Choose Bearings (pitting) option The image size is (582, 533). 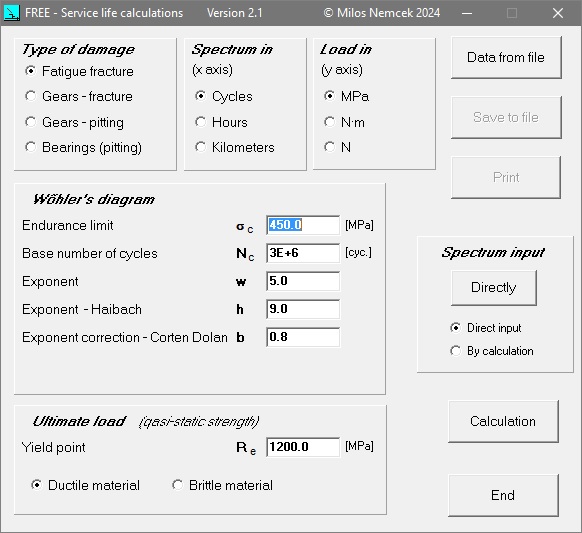[83, 147]
